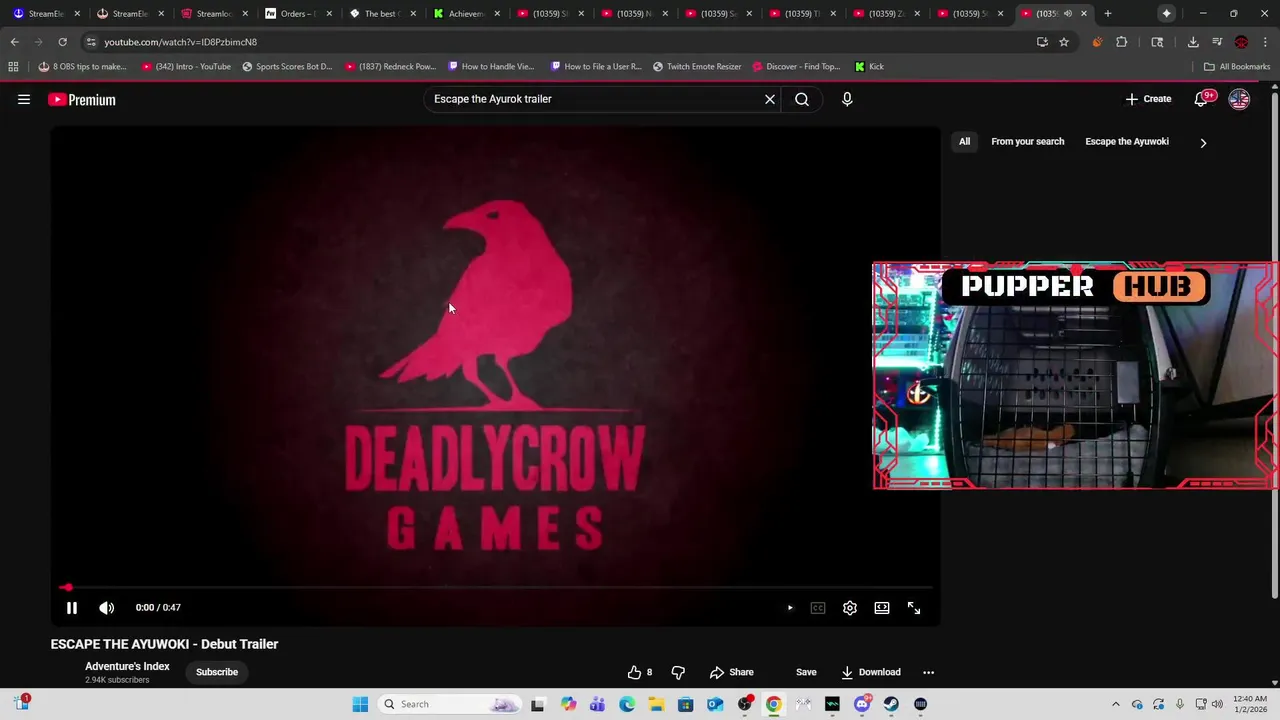Show more filter chips with right arrow
1280x720 pixels.
coord(1203,142)
